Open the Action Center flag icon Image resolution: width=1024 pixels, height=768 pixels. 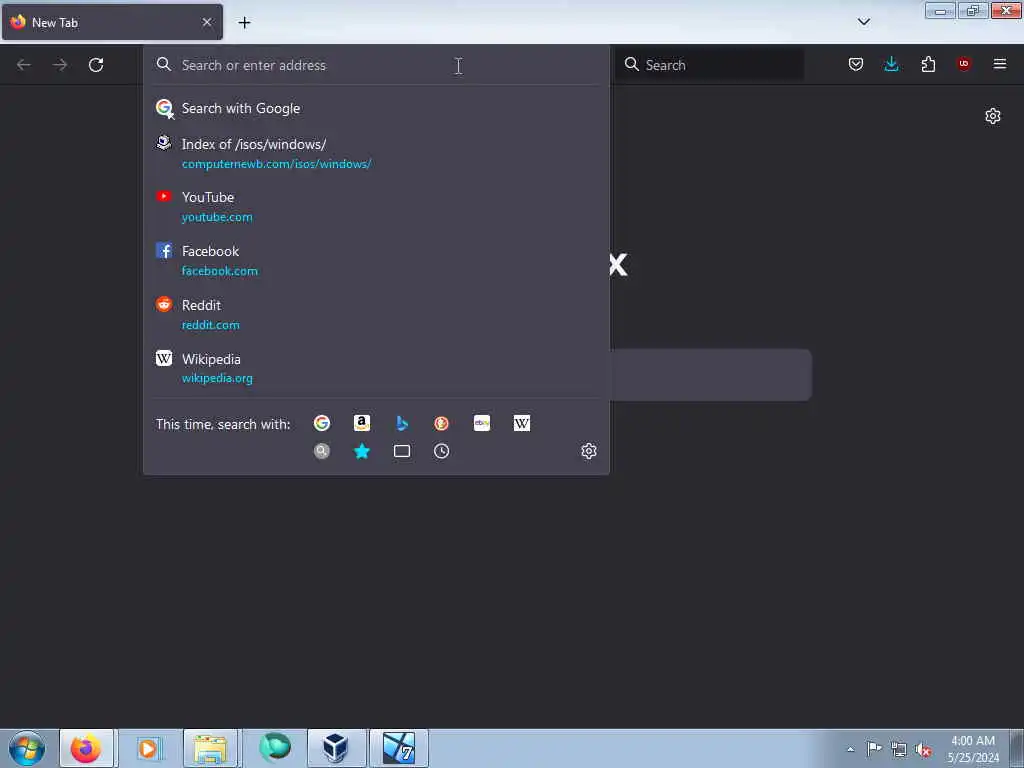click(874, 749)
